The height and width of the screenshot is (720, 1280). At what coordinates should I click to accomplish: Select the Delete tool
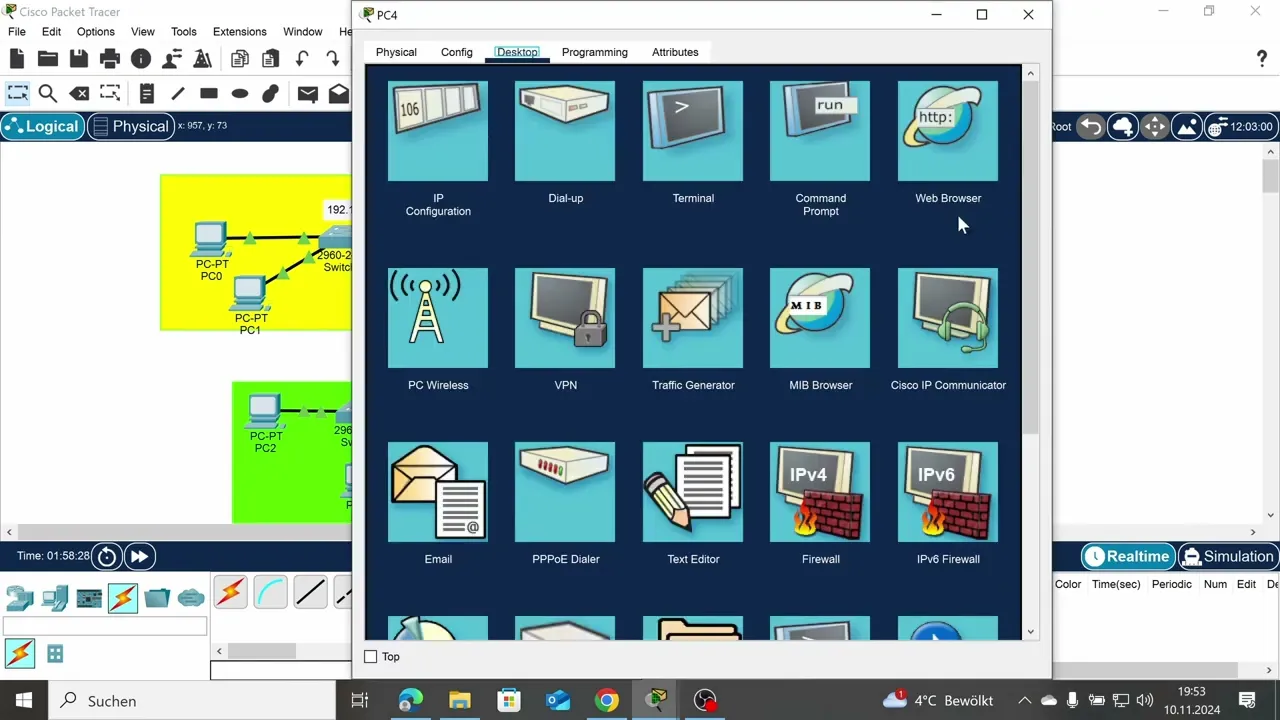coord(79,93)
